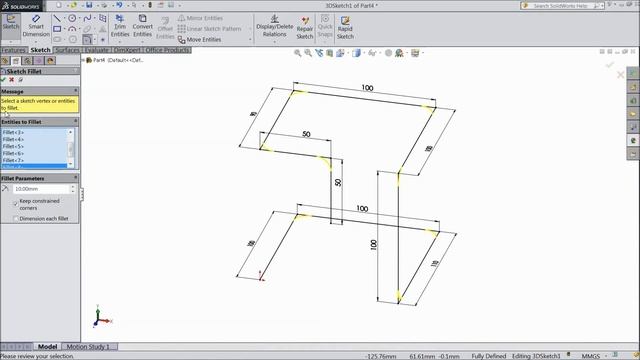Increase fillet radius with spinner up arrow

click(73, 187)
